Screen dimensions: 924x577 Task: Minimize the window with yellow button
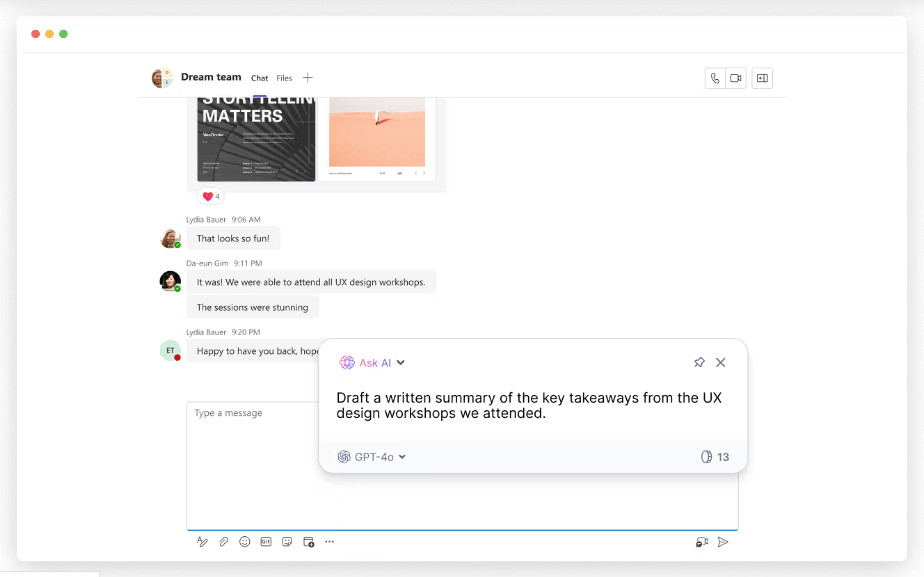50,34
